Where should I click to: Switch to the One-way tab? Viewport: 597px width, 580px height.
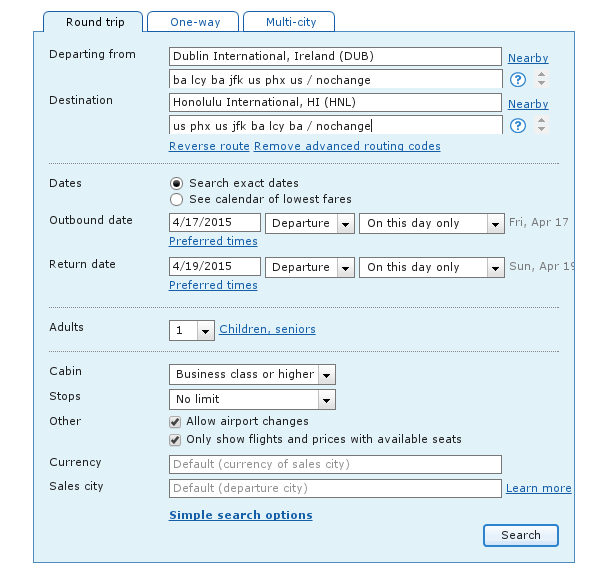193,22
